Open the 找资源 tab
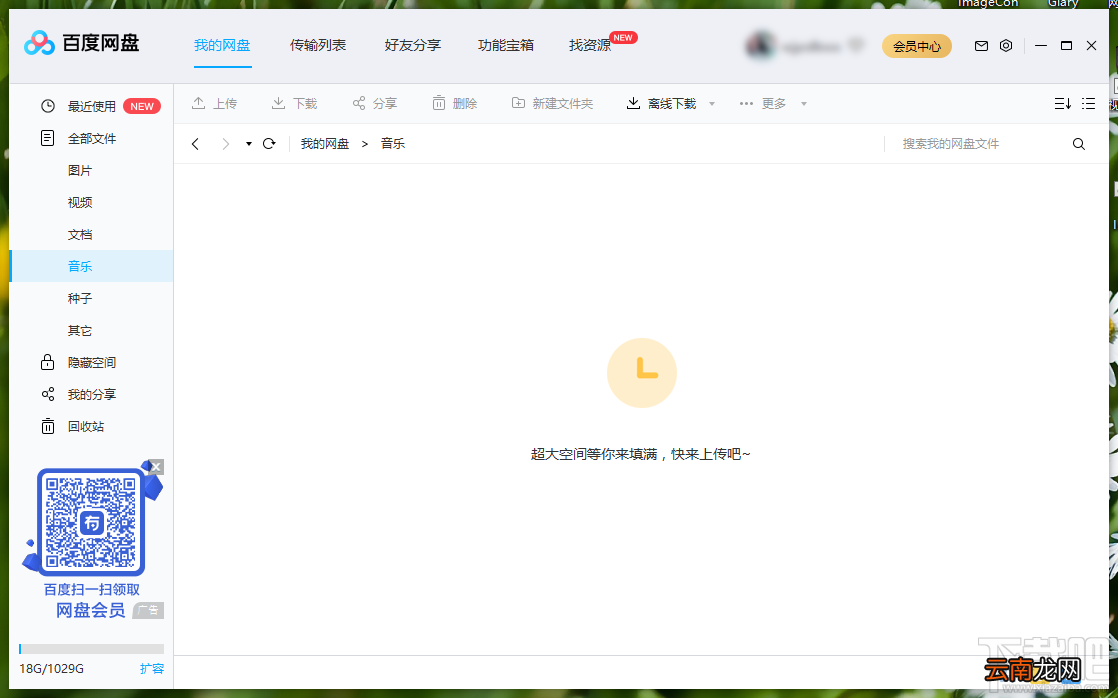The image size is (1118, 698). coord(590,46)
